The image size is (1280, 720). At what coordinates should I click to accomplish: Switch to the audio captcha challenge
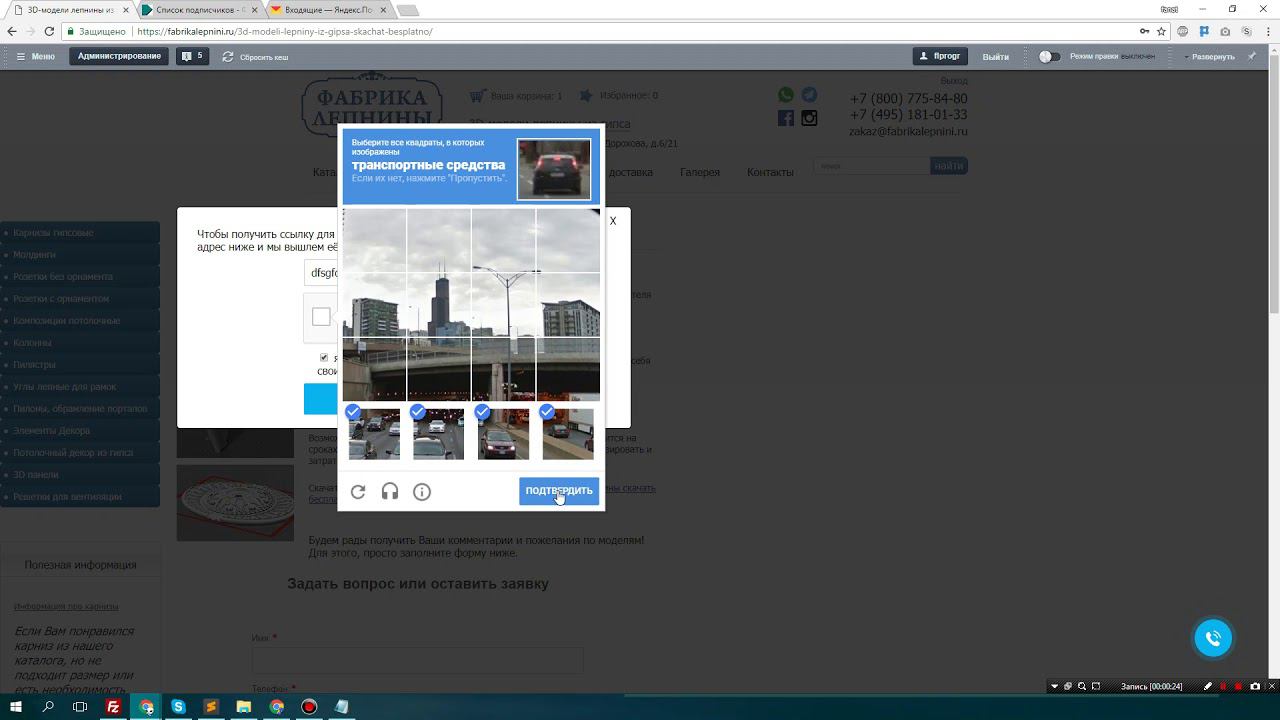(390, 491)
